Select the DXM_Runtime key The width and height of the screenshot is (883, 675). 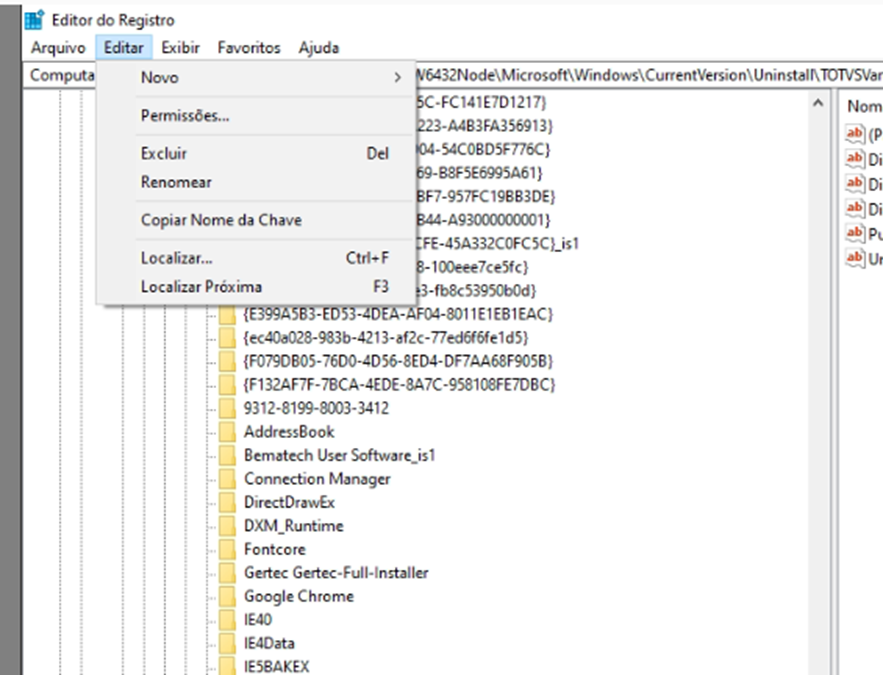[x=293, y=526]
